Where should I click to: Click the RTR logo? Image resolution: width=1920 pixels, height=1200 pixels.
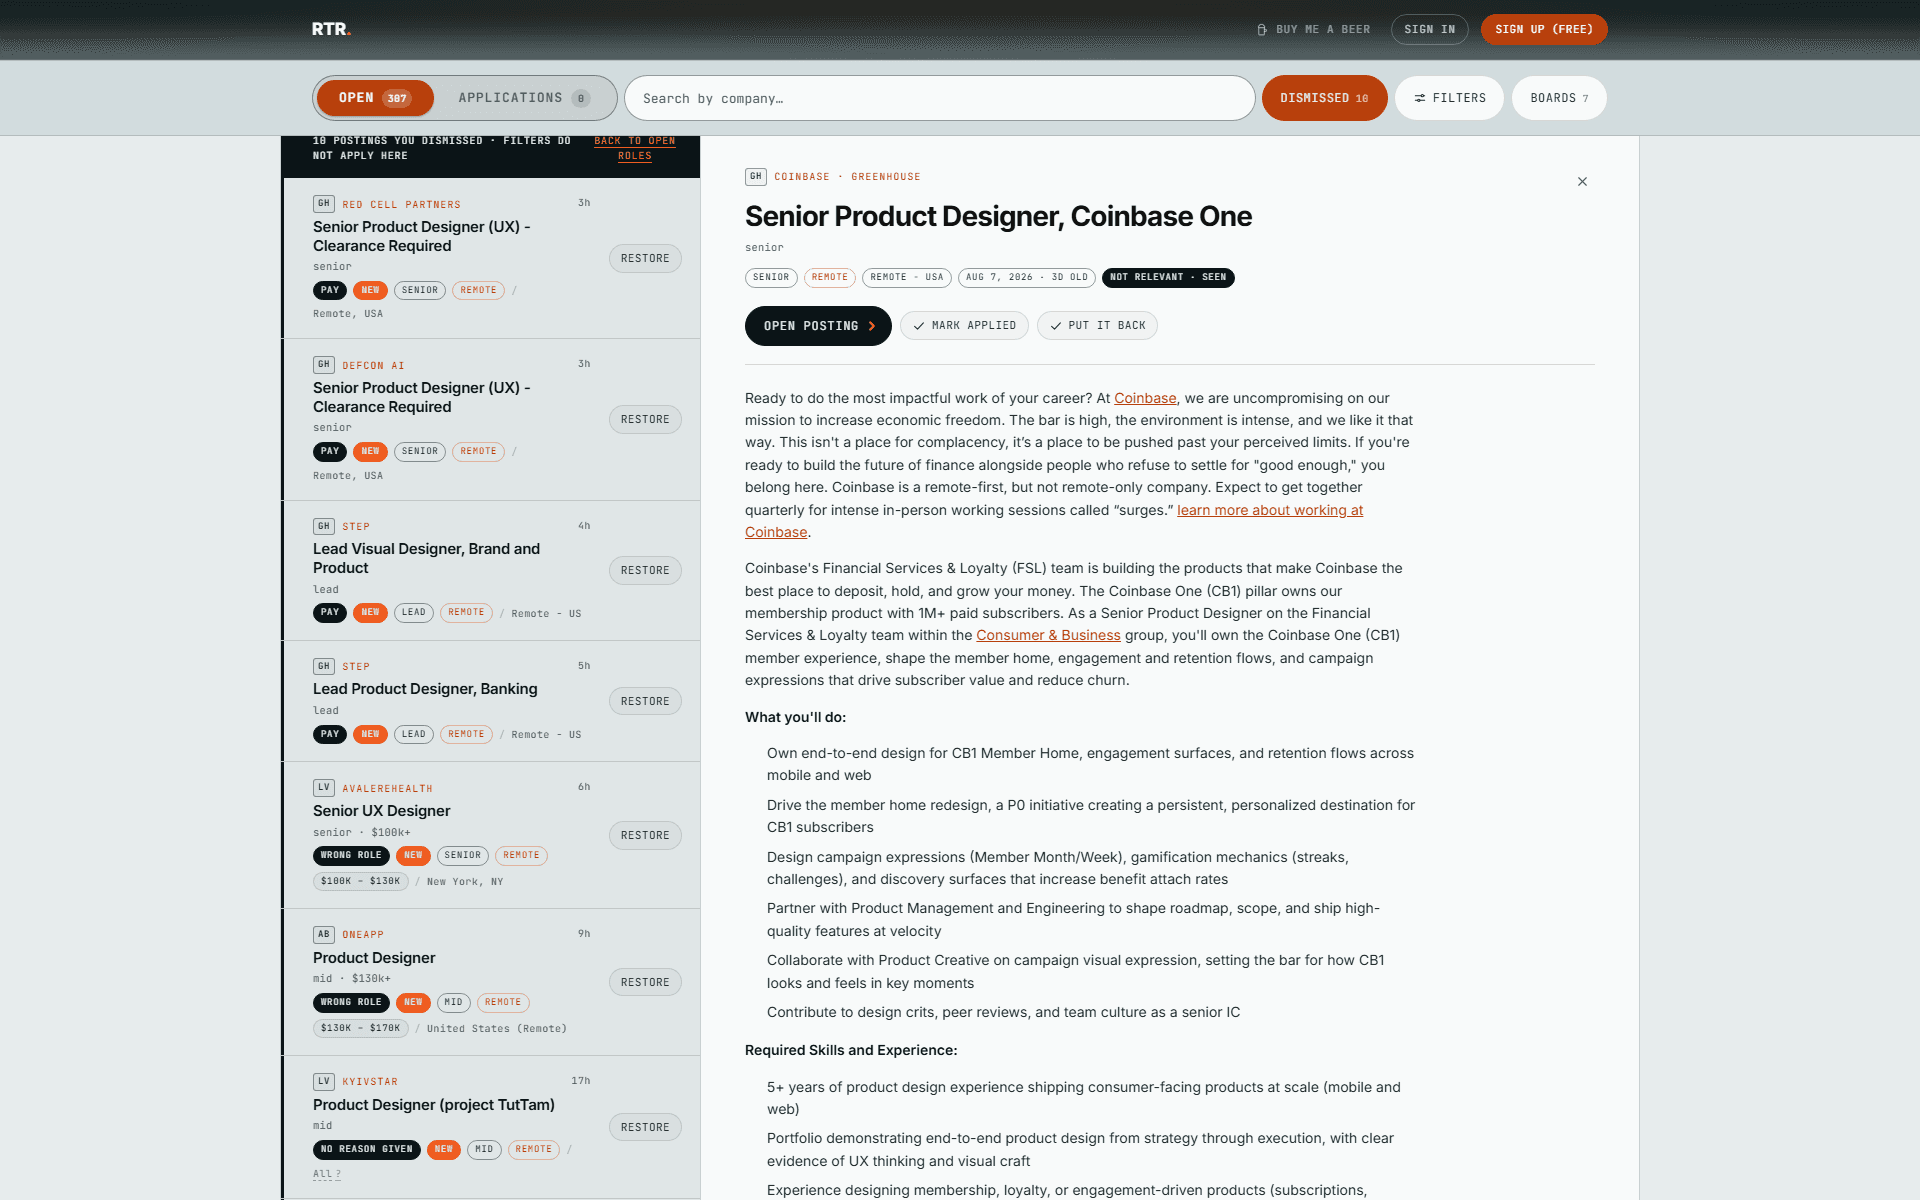[x=331, y=29]
